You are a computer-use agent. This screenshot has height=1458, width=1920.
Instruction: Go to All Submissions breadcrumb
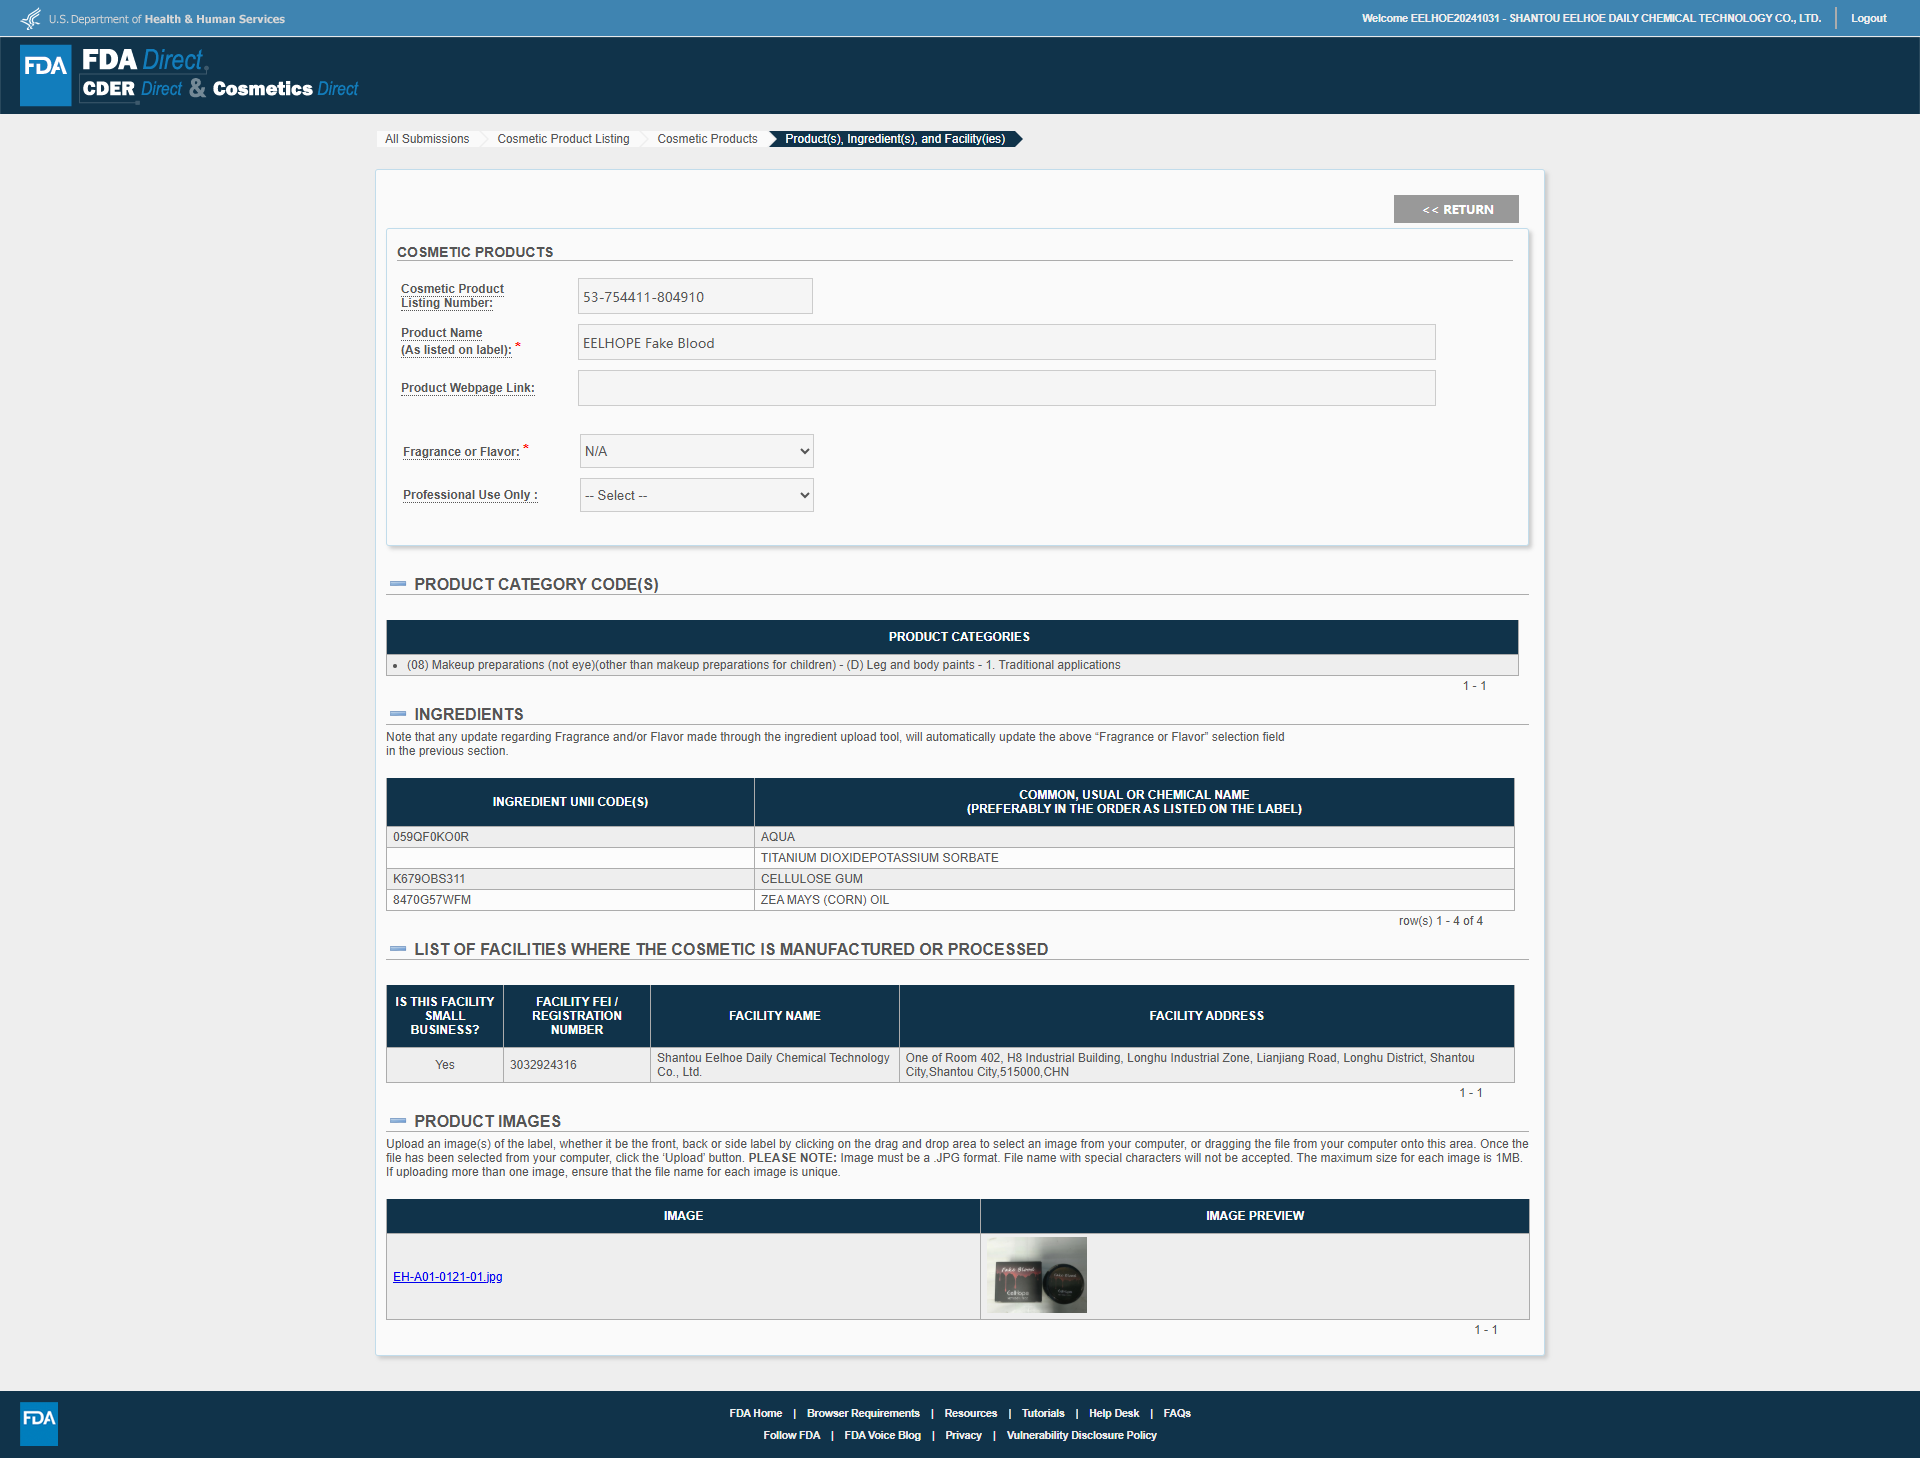427,139
